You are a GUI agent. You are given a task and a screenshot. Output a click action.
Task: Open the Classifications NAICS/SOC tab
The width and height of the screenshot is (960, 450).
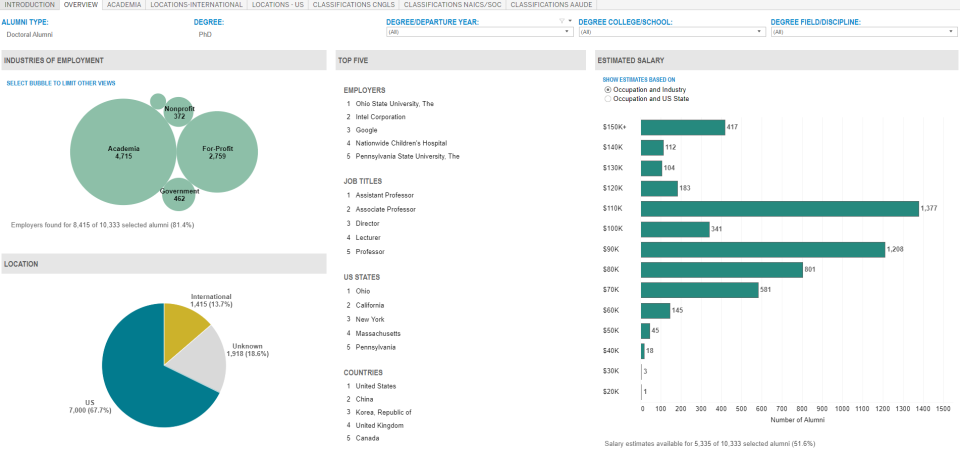pos(452,4)
